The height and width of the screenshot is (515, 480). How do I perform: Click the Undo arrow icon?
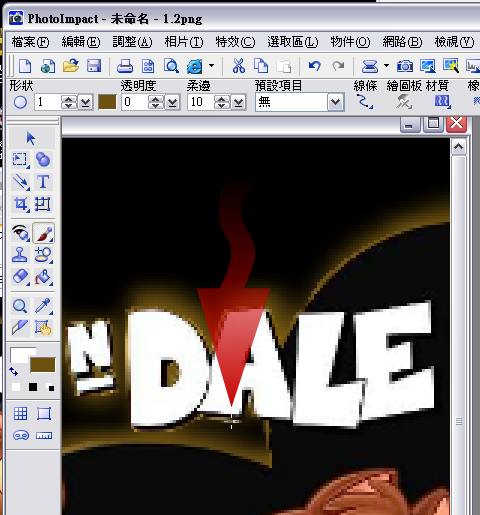click(314, 66)
